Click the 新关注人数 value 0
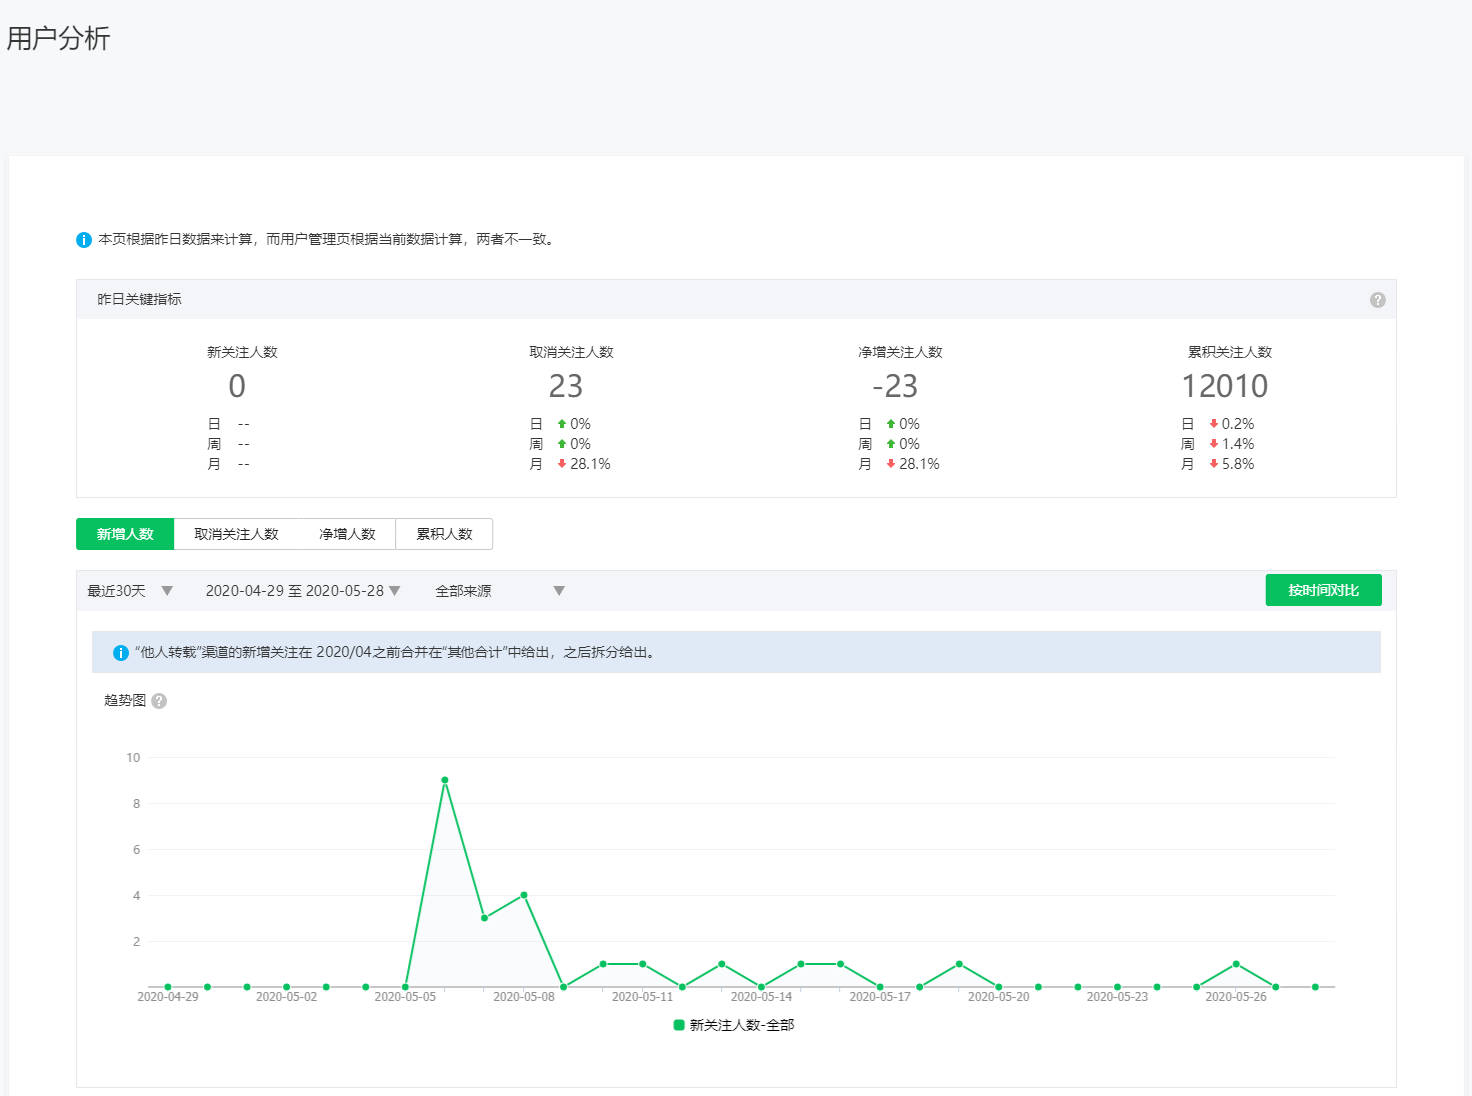Viewport: 1472px width, 1096px height. click(237, 386)
